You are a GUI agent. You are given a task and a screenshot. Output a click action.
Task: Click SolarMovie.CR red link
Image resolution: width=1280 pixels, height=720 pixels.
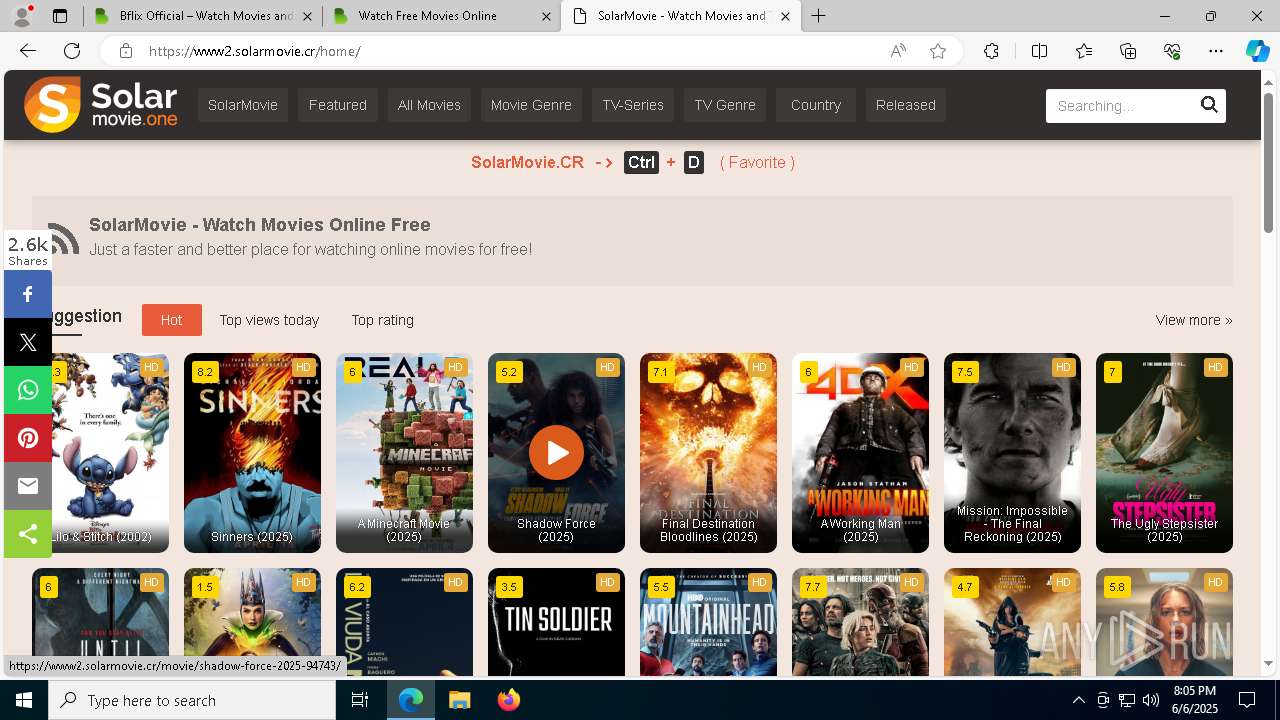coord(527,162)
